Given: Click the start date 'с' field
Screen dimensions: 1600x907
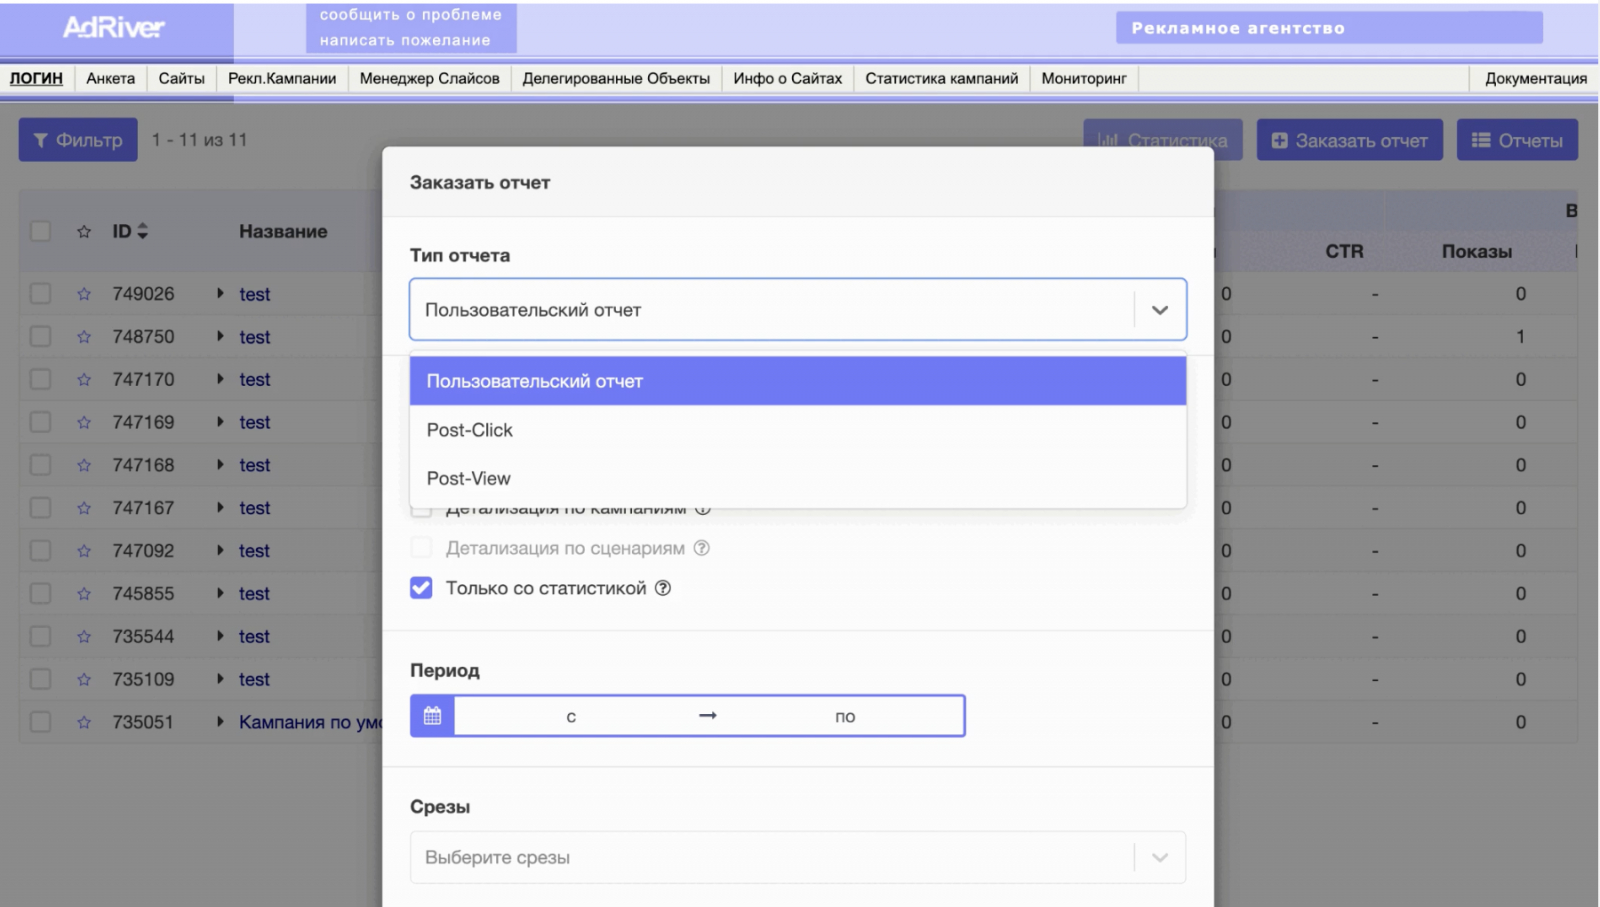Looking at the screenshot, I should pos(571,716).
